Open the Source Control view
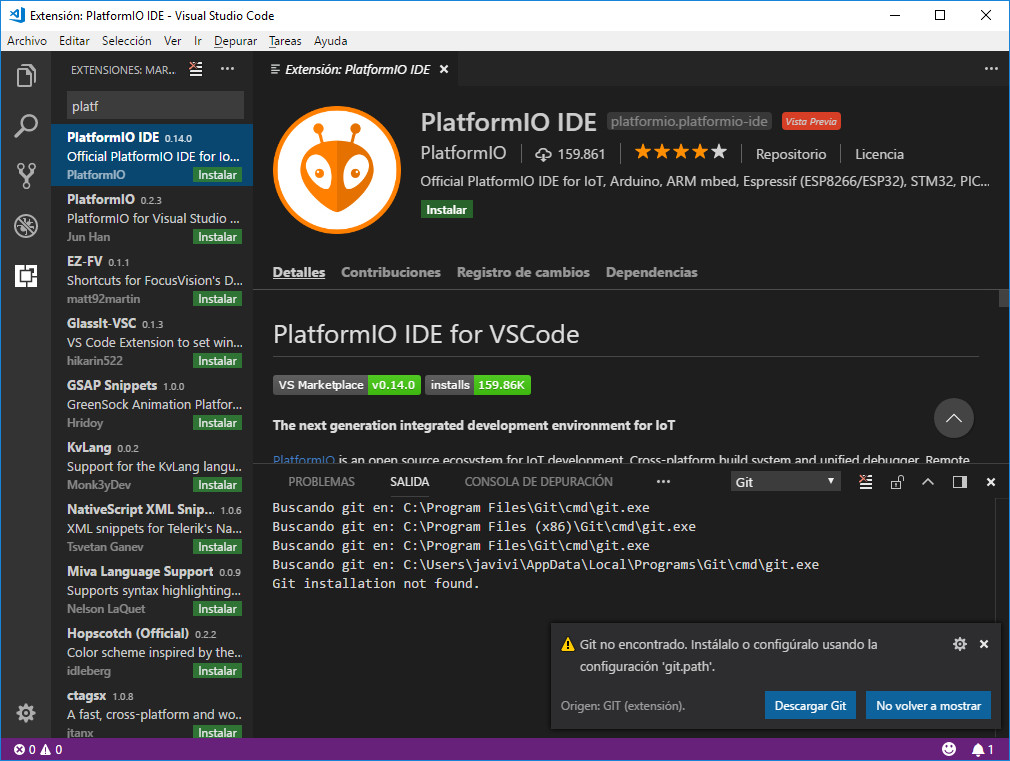 click(26, 175)
